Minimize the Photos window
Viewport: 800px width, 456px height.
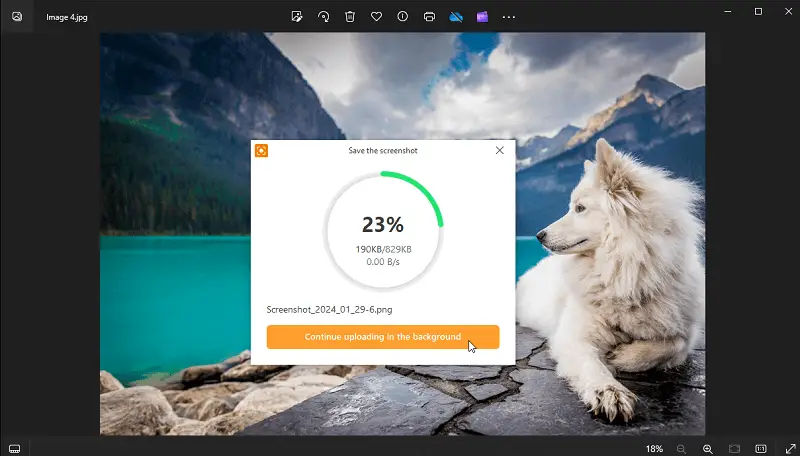click(x=728, y=11)
